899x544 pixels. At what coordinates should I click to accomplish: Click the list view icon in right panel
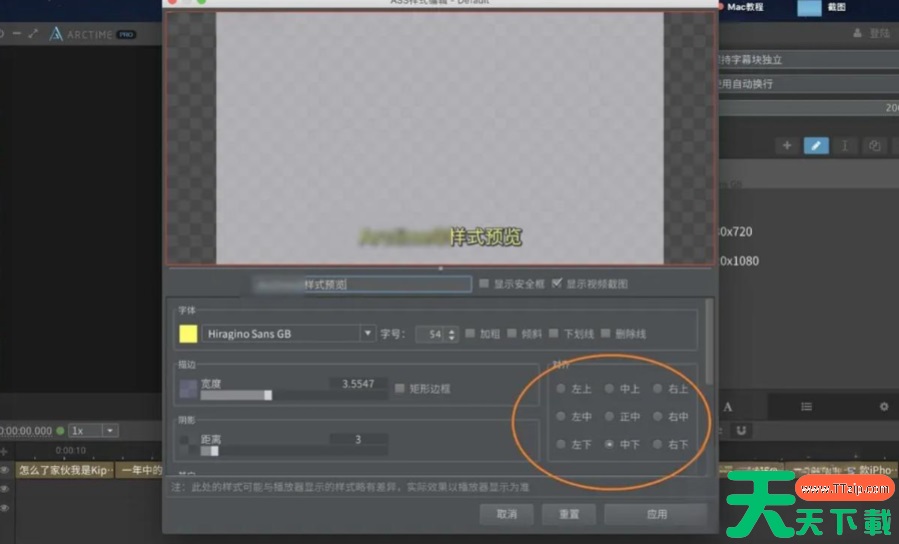click(x=806, y=407)
